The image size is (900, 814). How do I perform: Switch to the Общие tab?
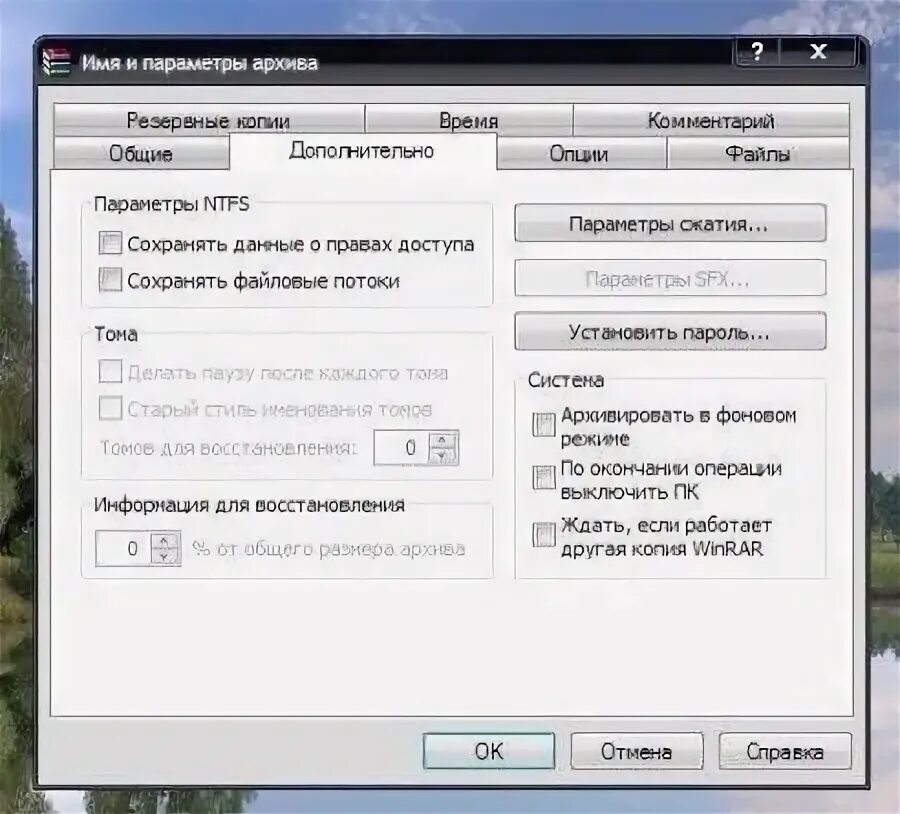coord(141,154)
